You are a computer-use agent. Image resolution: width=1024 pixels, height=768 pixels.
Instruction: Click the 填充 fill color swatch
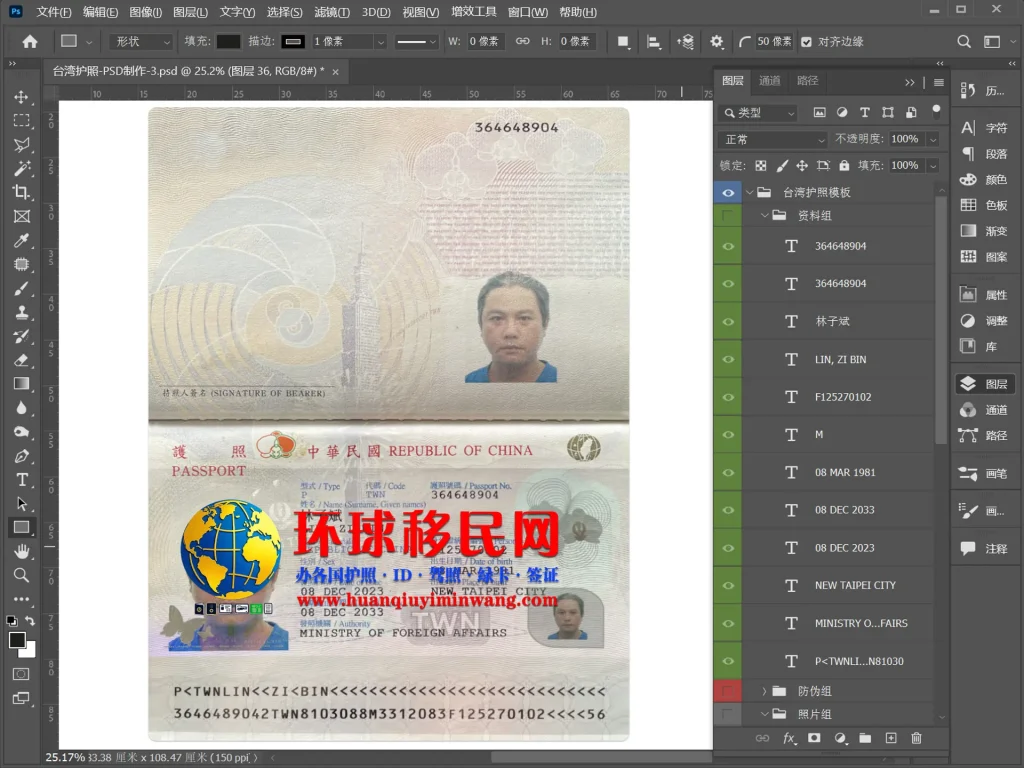coord(229,42)
